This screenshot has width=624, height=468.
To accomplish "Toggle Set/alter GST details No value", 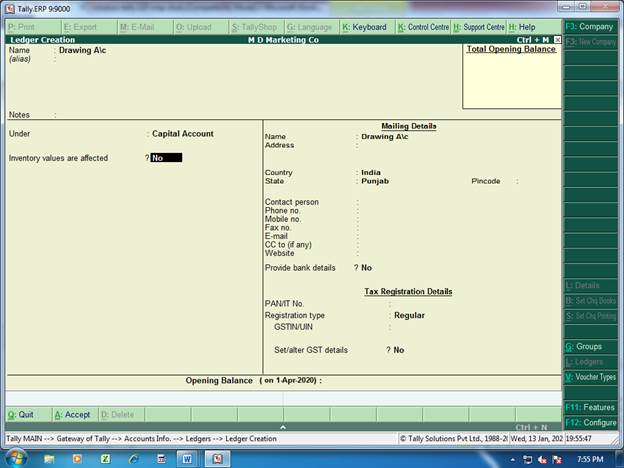I will point(399,350).
